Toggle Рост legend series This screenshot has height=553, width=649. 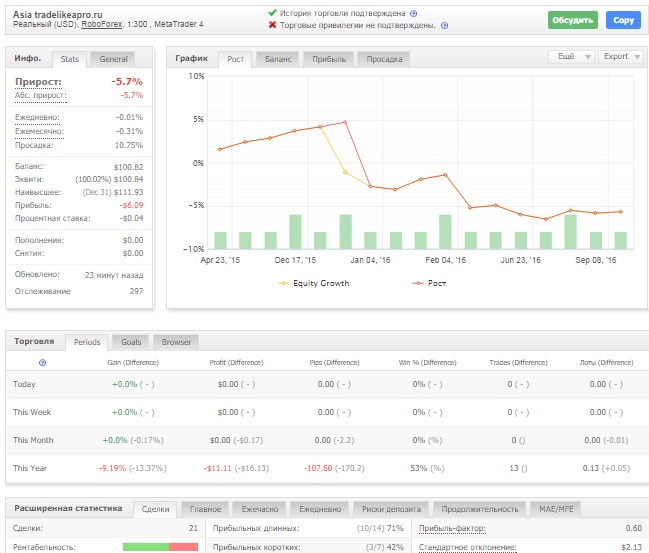coord(429,283)
